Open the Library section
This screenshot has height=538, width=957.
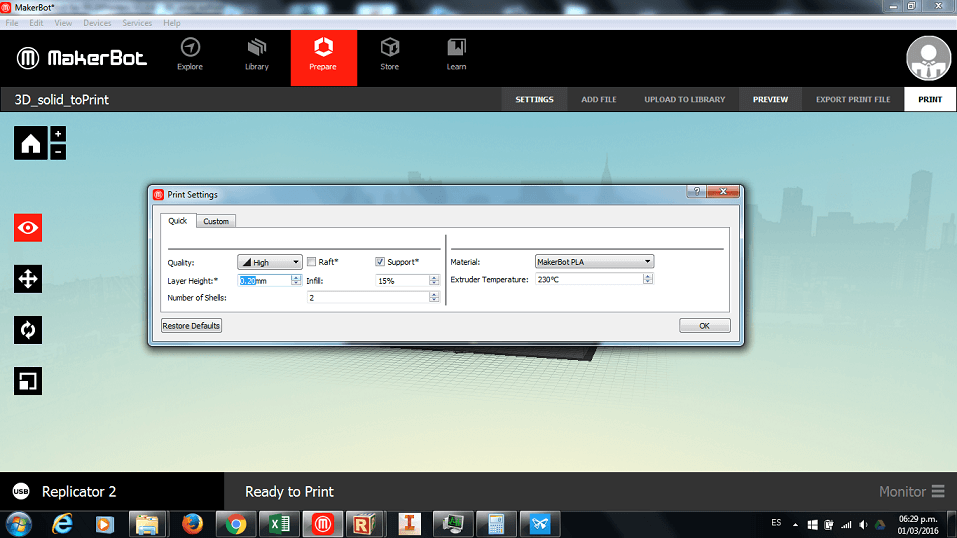coord(257,54)
